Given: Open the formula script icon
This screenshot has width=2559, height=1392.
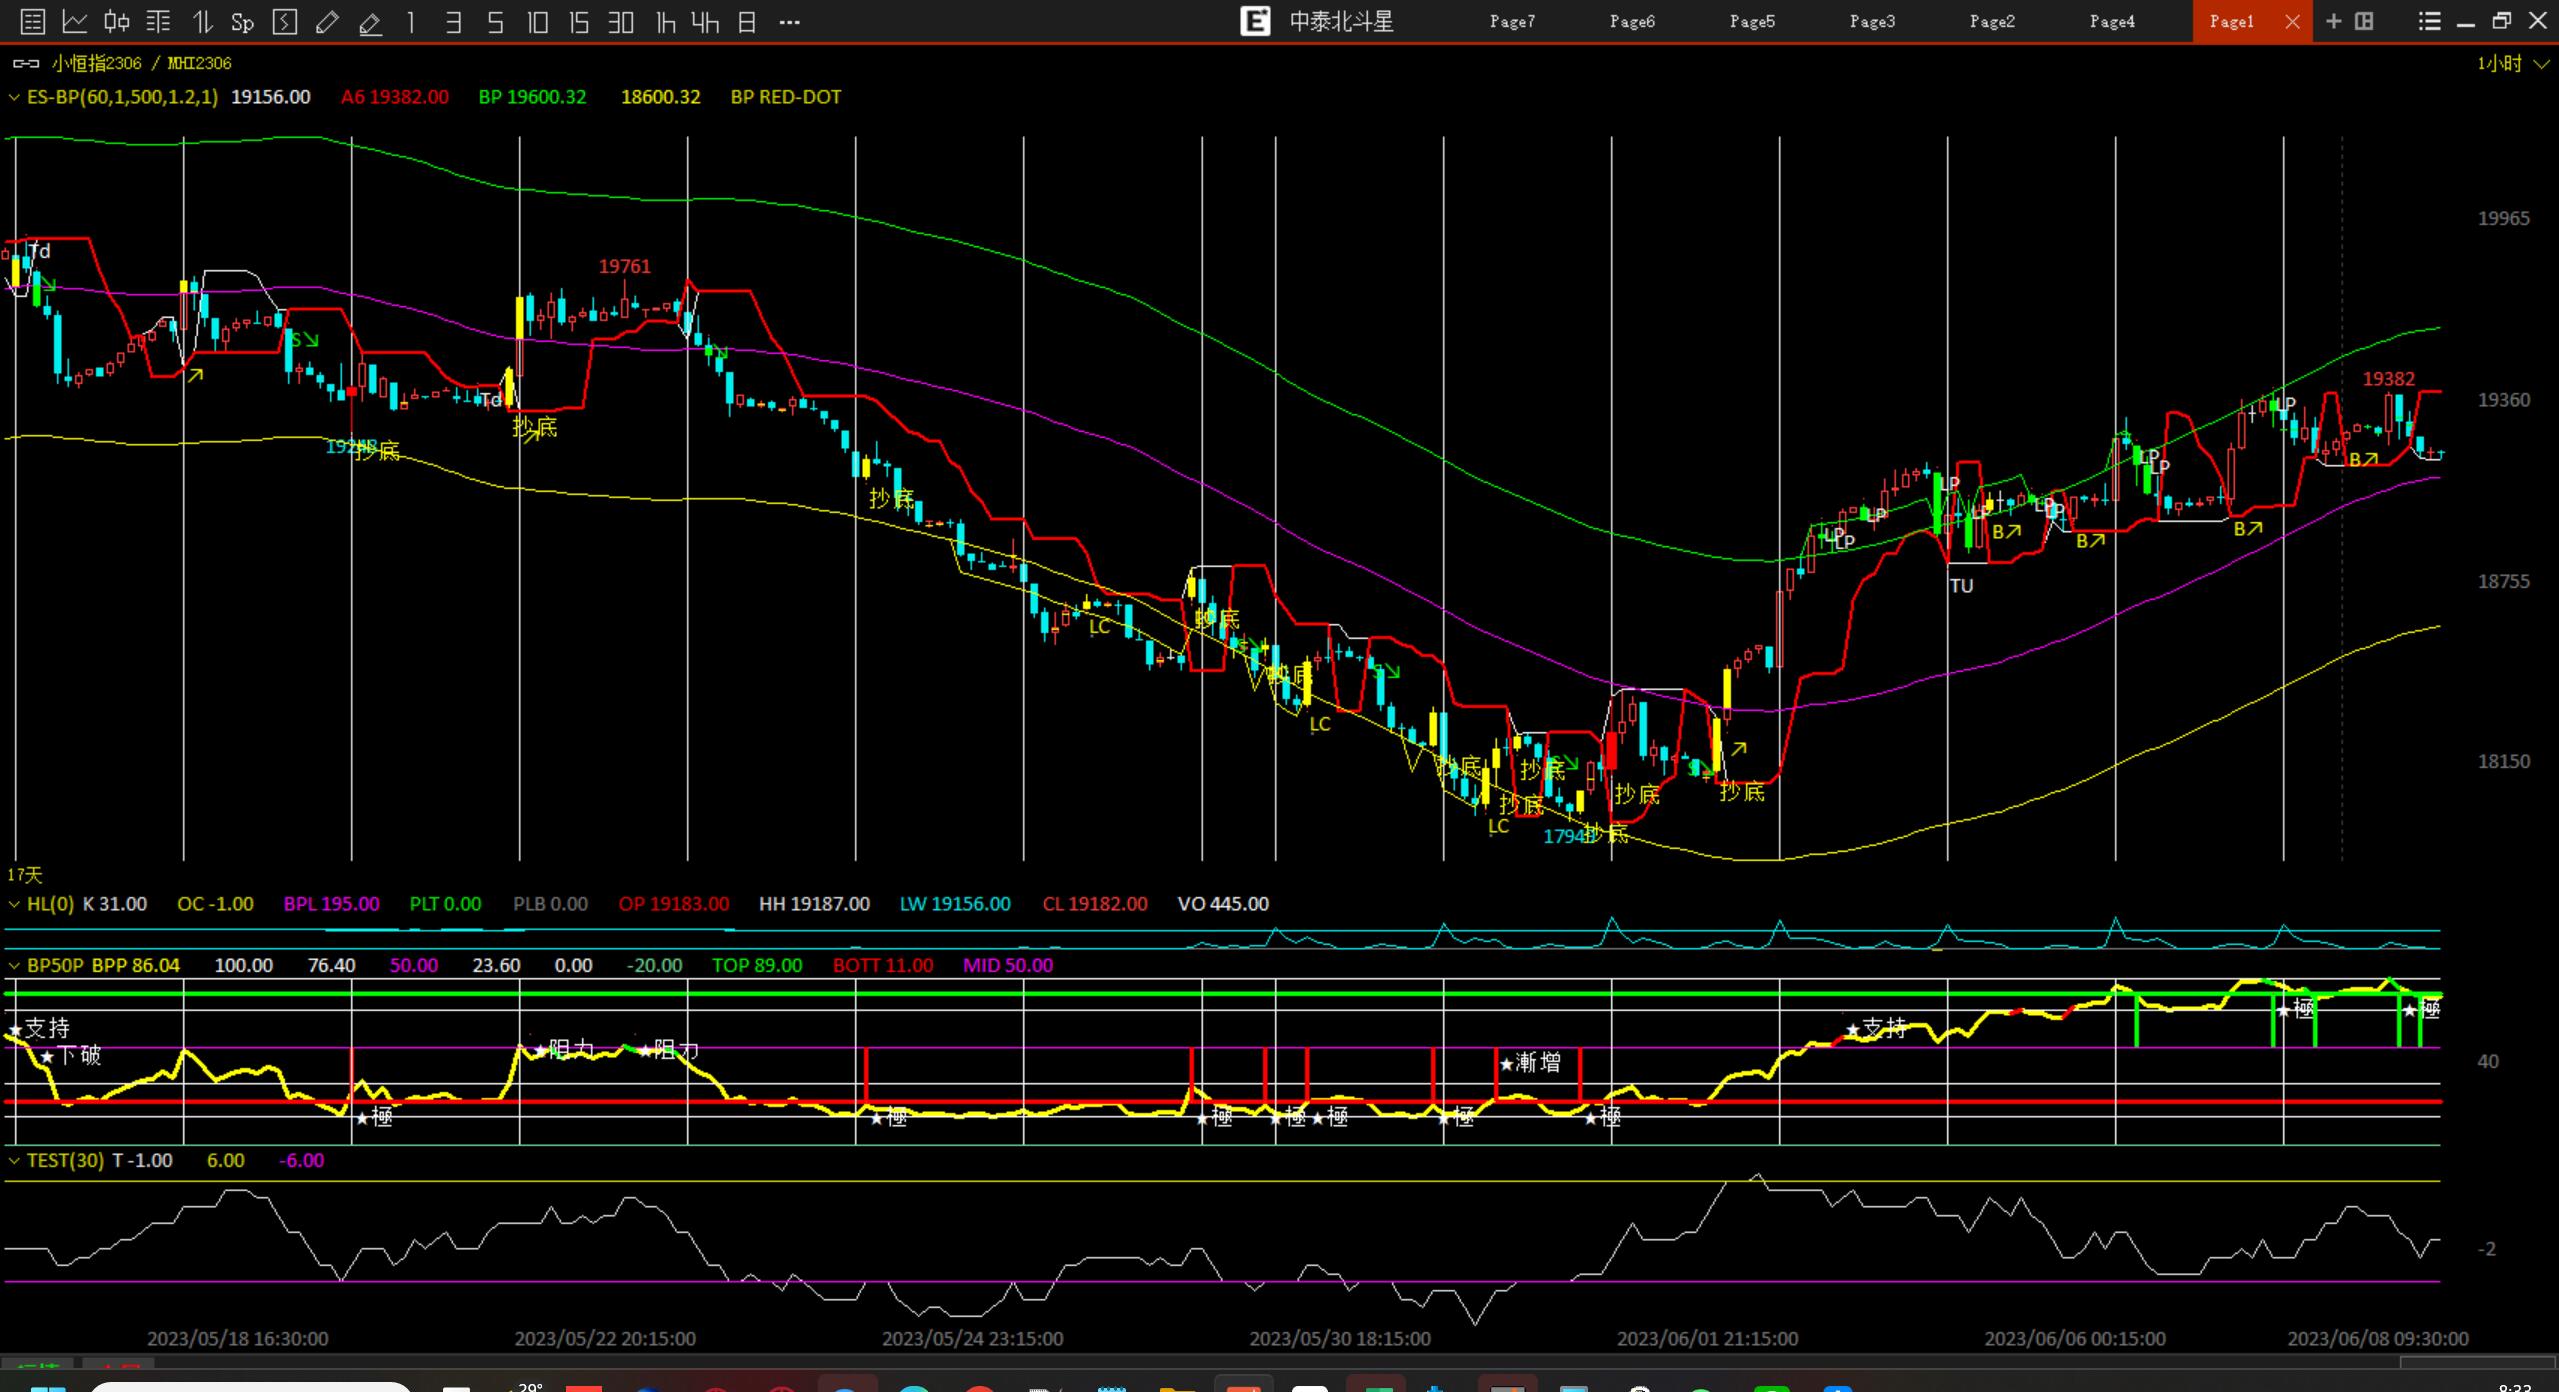Looking at the screenshot, I should [x=285, y=22].
